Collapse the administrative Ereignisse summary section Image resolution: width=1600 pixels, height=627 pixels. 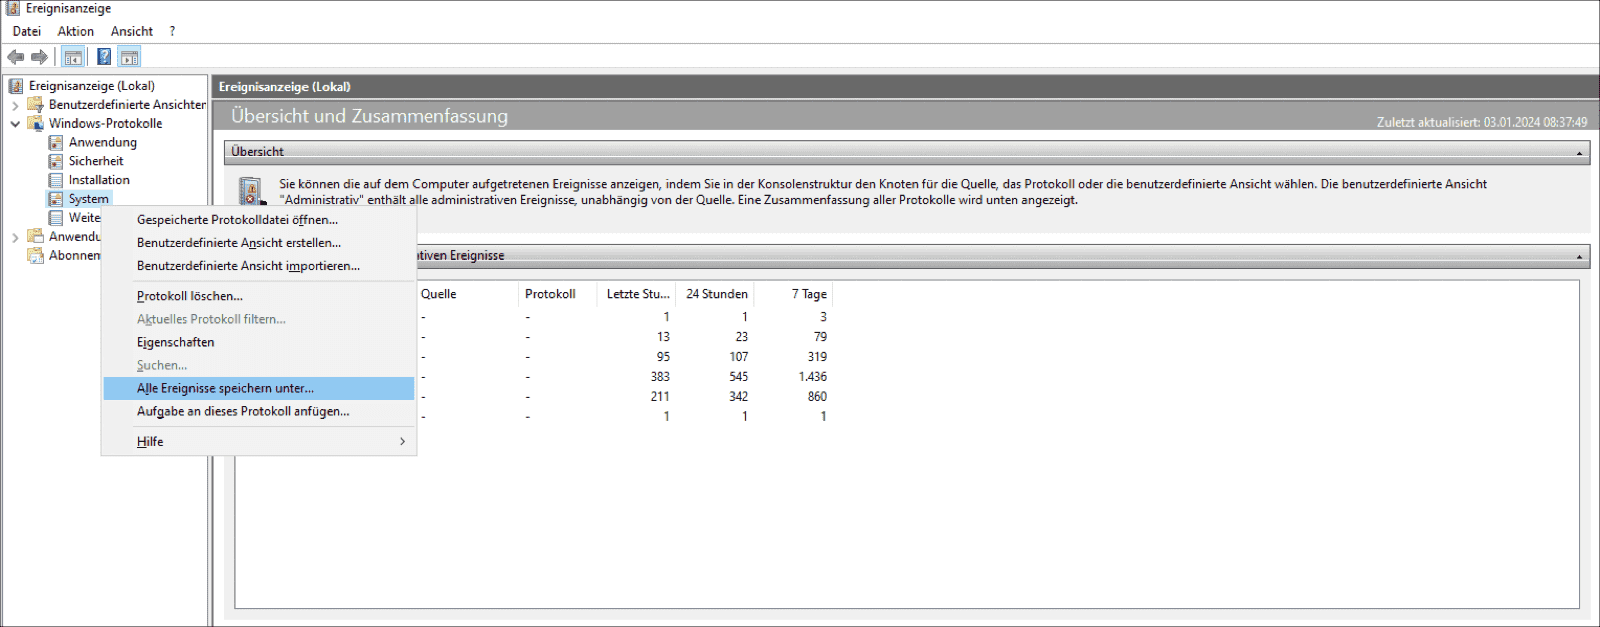pyautogui.click(x=1579, y=257)
